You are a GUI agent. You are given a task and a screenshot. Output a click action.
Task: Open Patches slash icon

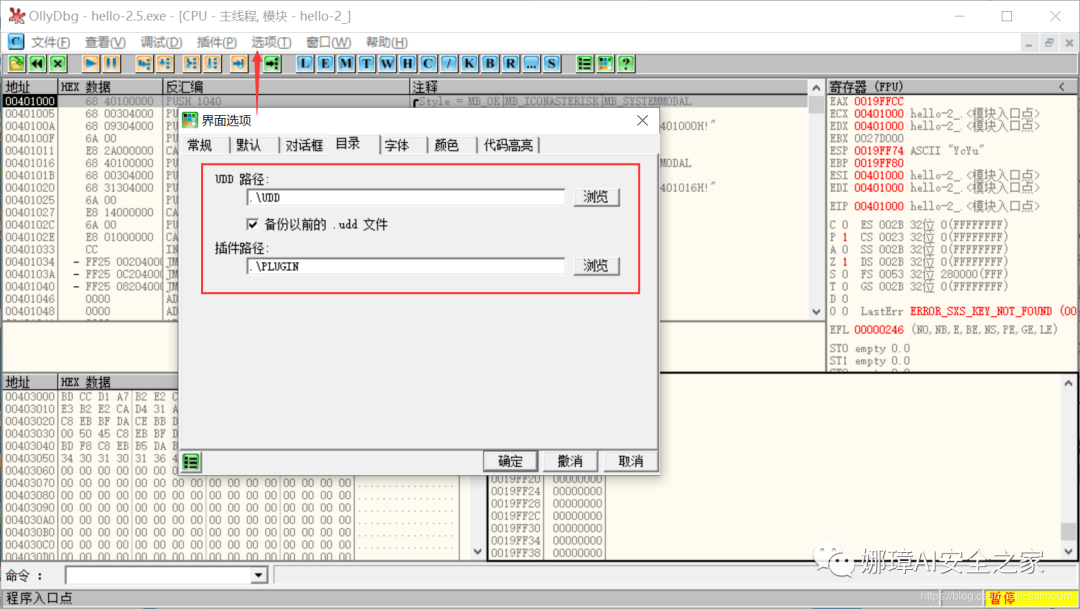pyautogui.click(x=448, y=64)
